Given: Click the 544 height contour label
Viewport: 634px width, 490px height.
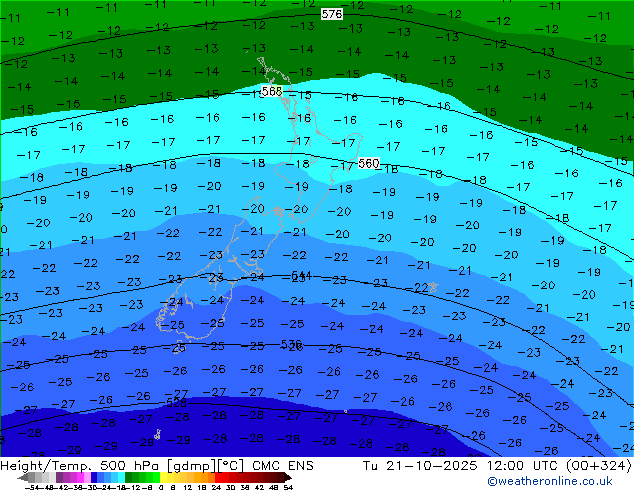Looking at the screenshot, I should pos(301,275).
